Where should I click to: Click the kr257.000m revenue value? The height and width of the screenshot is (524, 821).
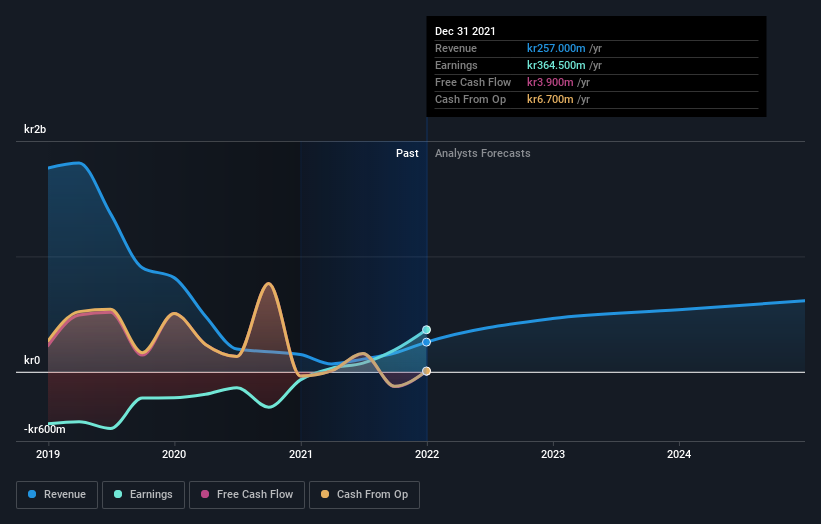click(556, 48)
